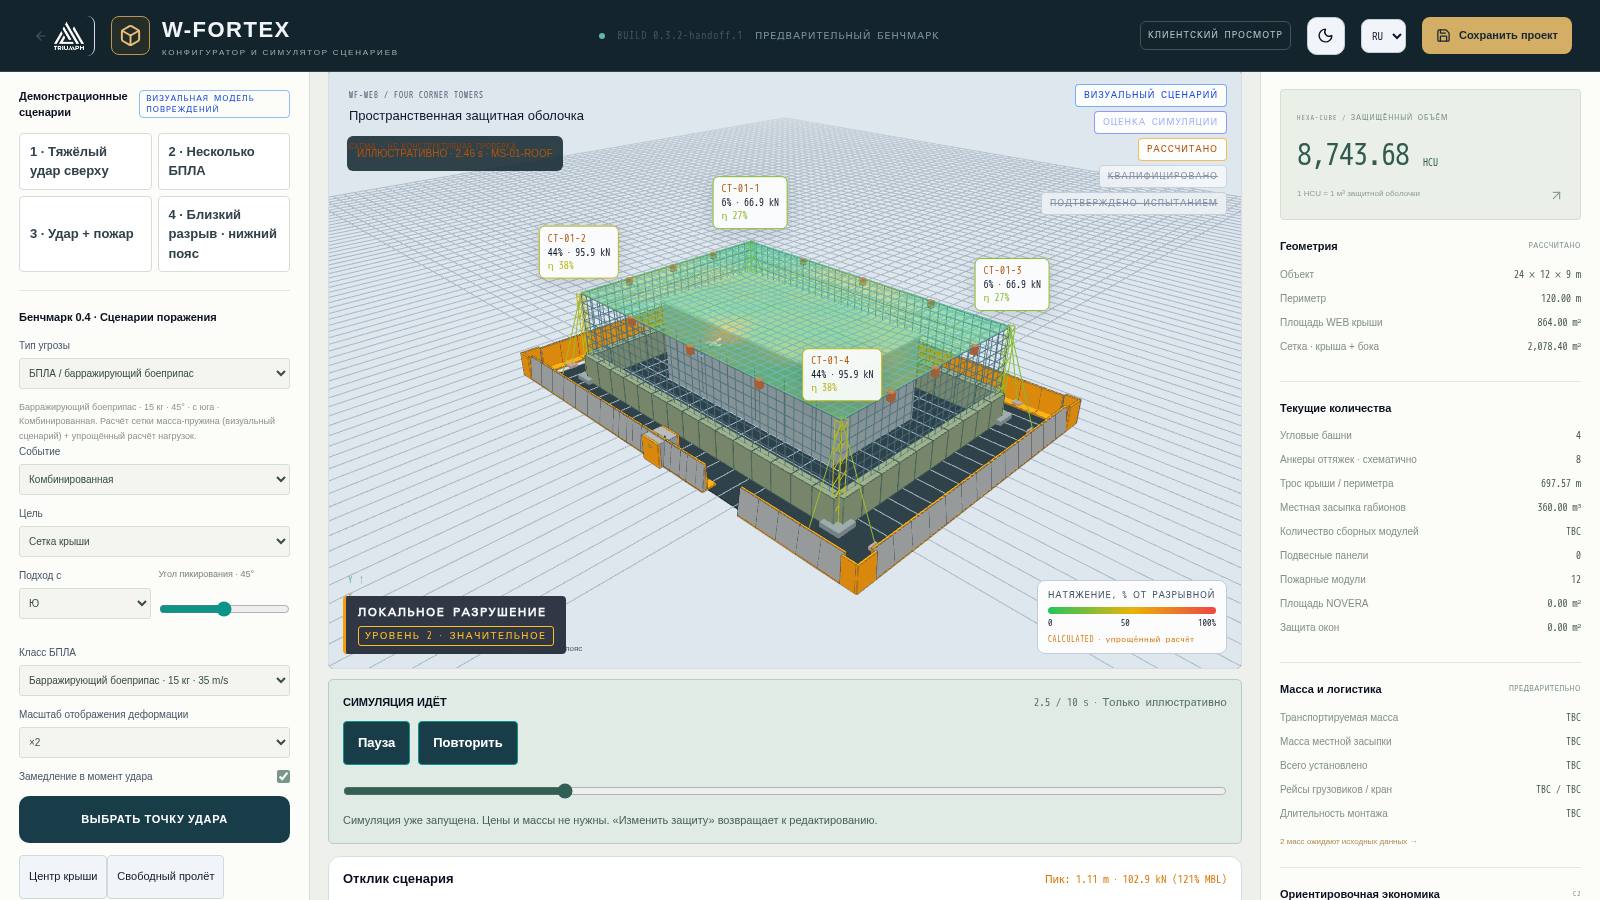The image size is (1600, 900).
Task: Click the УРОВЕНЬ 2 ЗНАЧИТЕЛЬНОЕ damage badge
Action: (x=456, y=635)
